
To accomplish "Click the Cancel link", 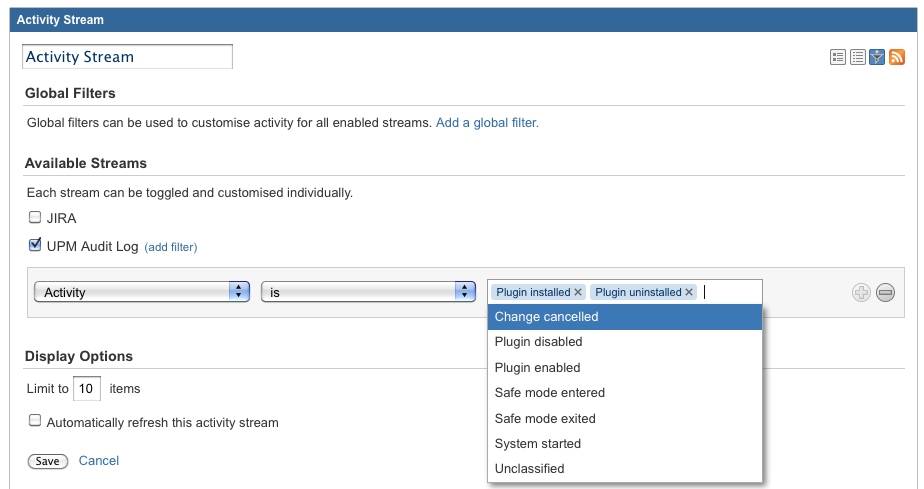I will pyautogui.click(x=99, y=461).
